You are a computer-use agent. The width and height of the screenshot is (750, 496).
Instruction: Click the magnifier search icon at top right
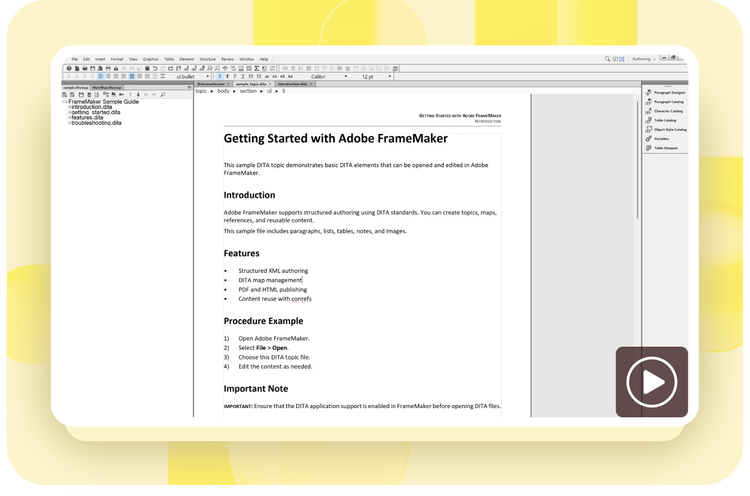click(x=607, y=59)
